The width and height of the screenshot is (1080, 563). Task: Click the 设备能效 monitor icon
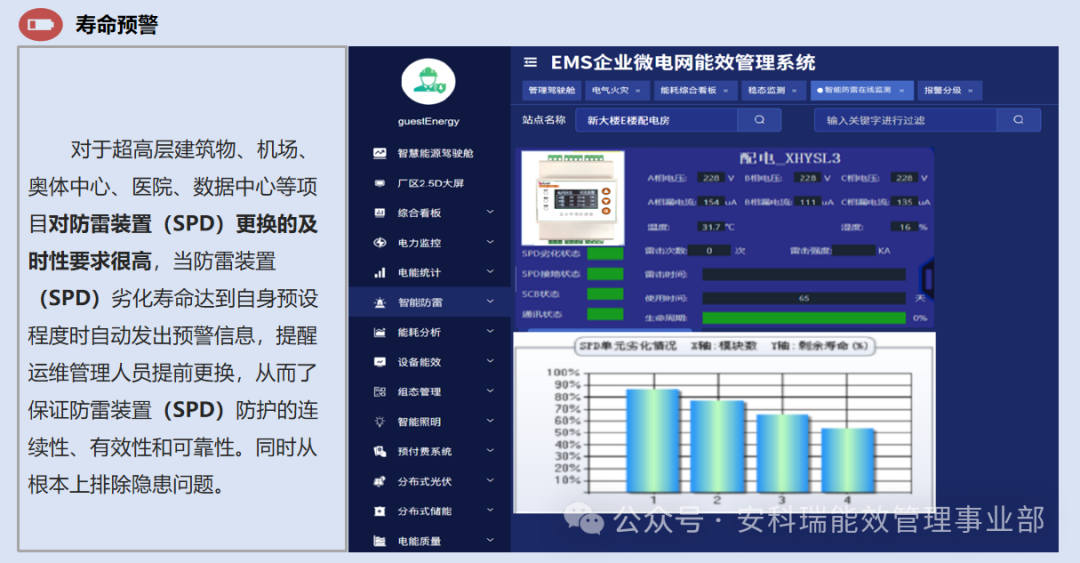(380, 362)
